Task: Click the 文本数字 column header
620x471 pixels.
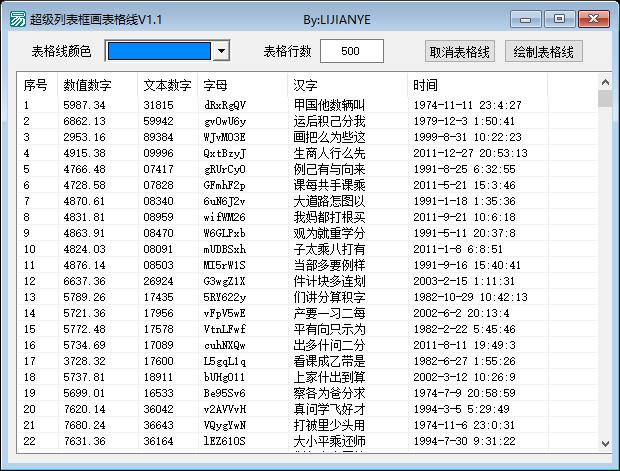Action: 167,85
